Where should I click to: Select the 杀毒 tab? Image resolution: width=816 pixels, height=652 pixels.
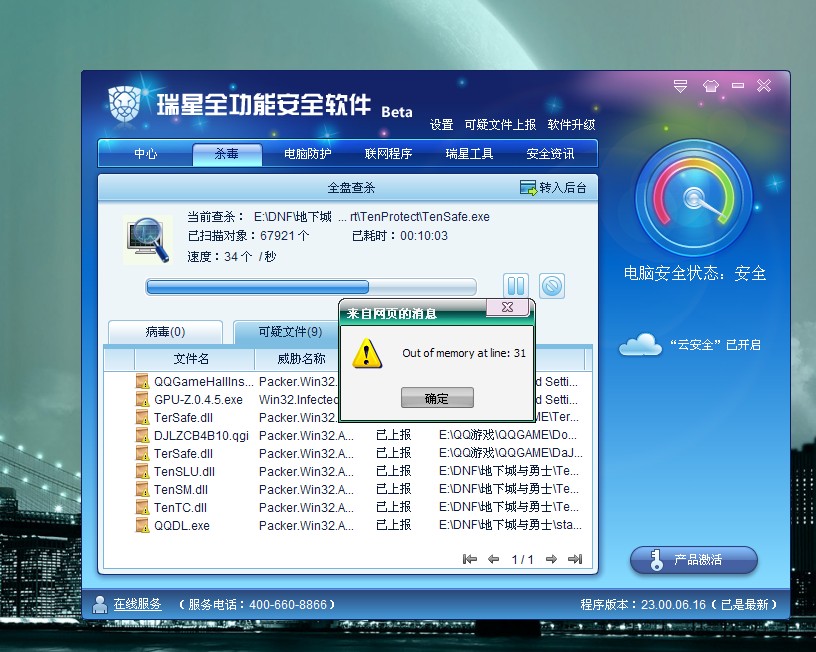click(x=227, y=154)
